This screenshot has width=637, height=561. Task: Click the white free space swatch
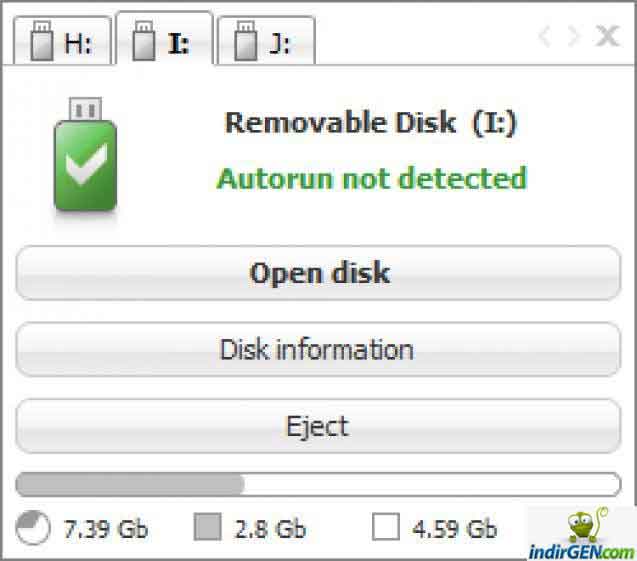[x=386, y=527]
